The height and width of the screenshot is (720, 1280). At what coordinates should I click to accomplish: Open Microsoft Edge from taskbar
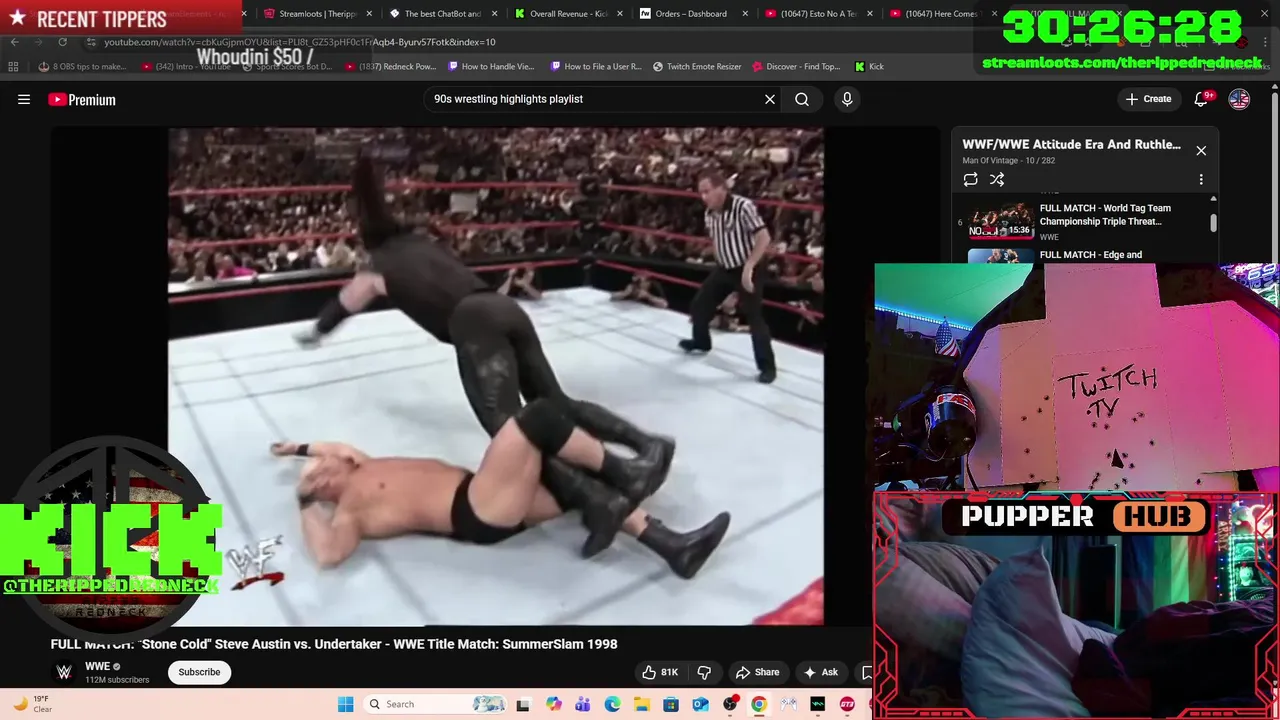coord(612,704)
